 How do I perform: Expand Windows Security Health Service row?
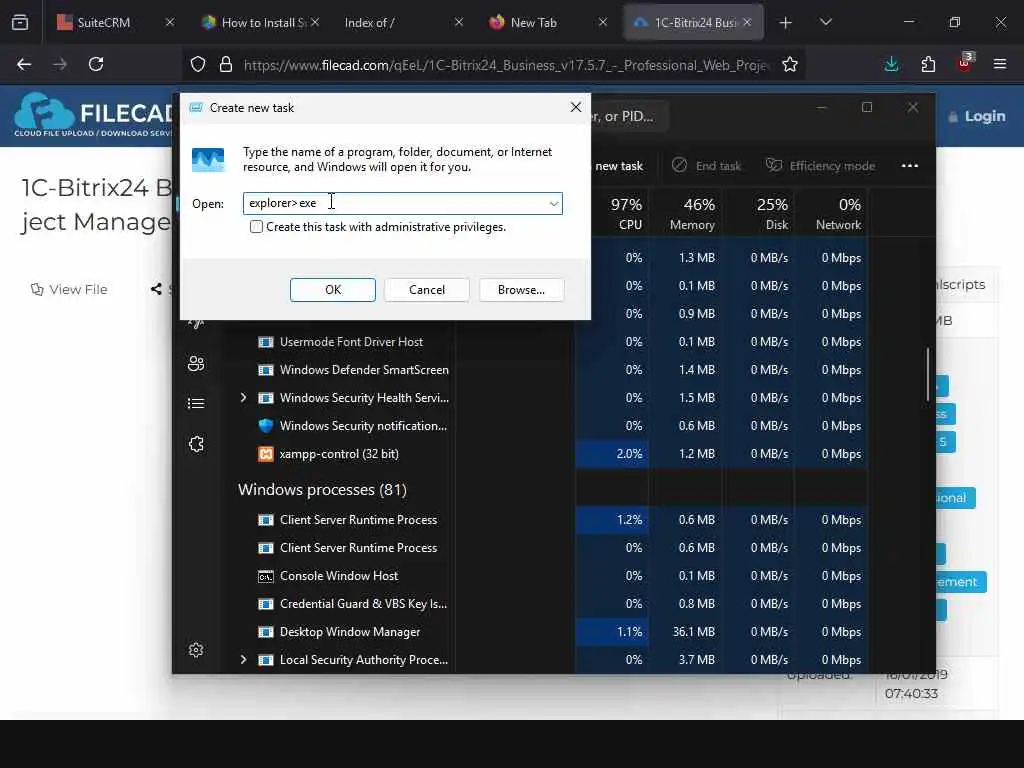point(243,397)
